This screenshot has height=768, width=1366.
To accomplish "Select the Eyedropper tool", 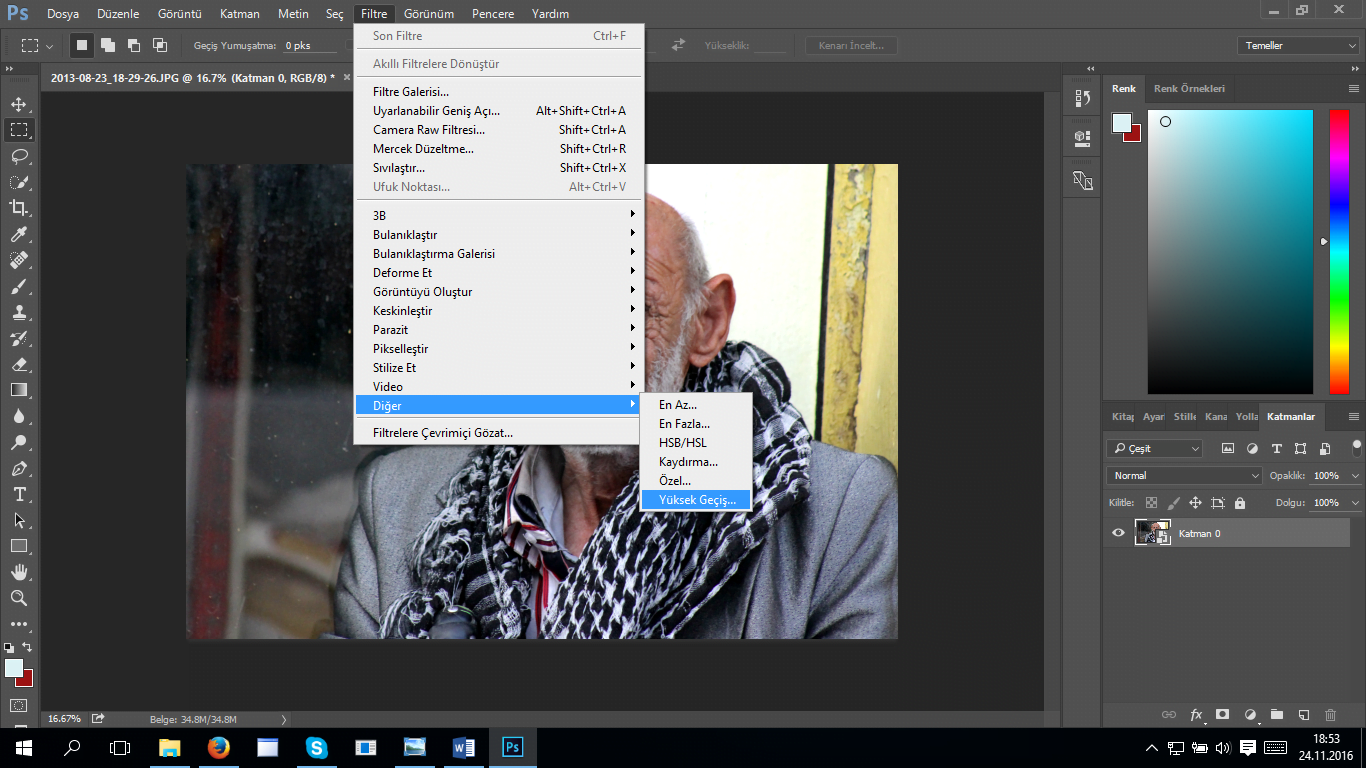I will coord(20,234).
